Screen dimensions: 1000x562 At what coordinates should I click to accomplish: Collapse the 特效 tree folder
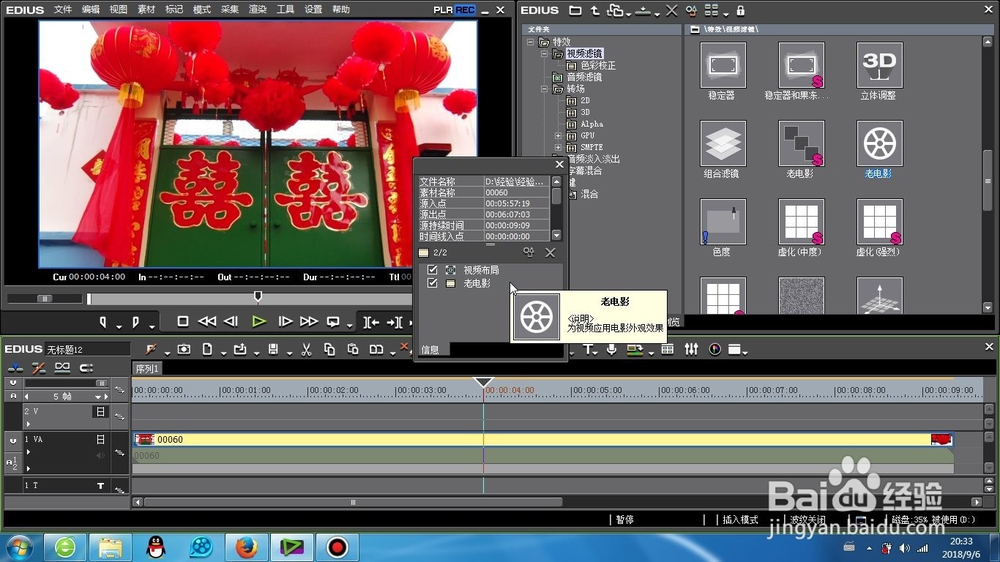click(530, 42)
